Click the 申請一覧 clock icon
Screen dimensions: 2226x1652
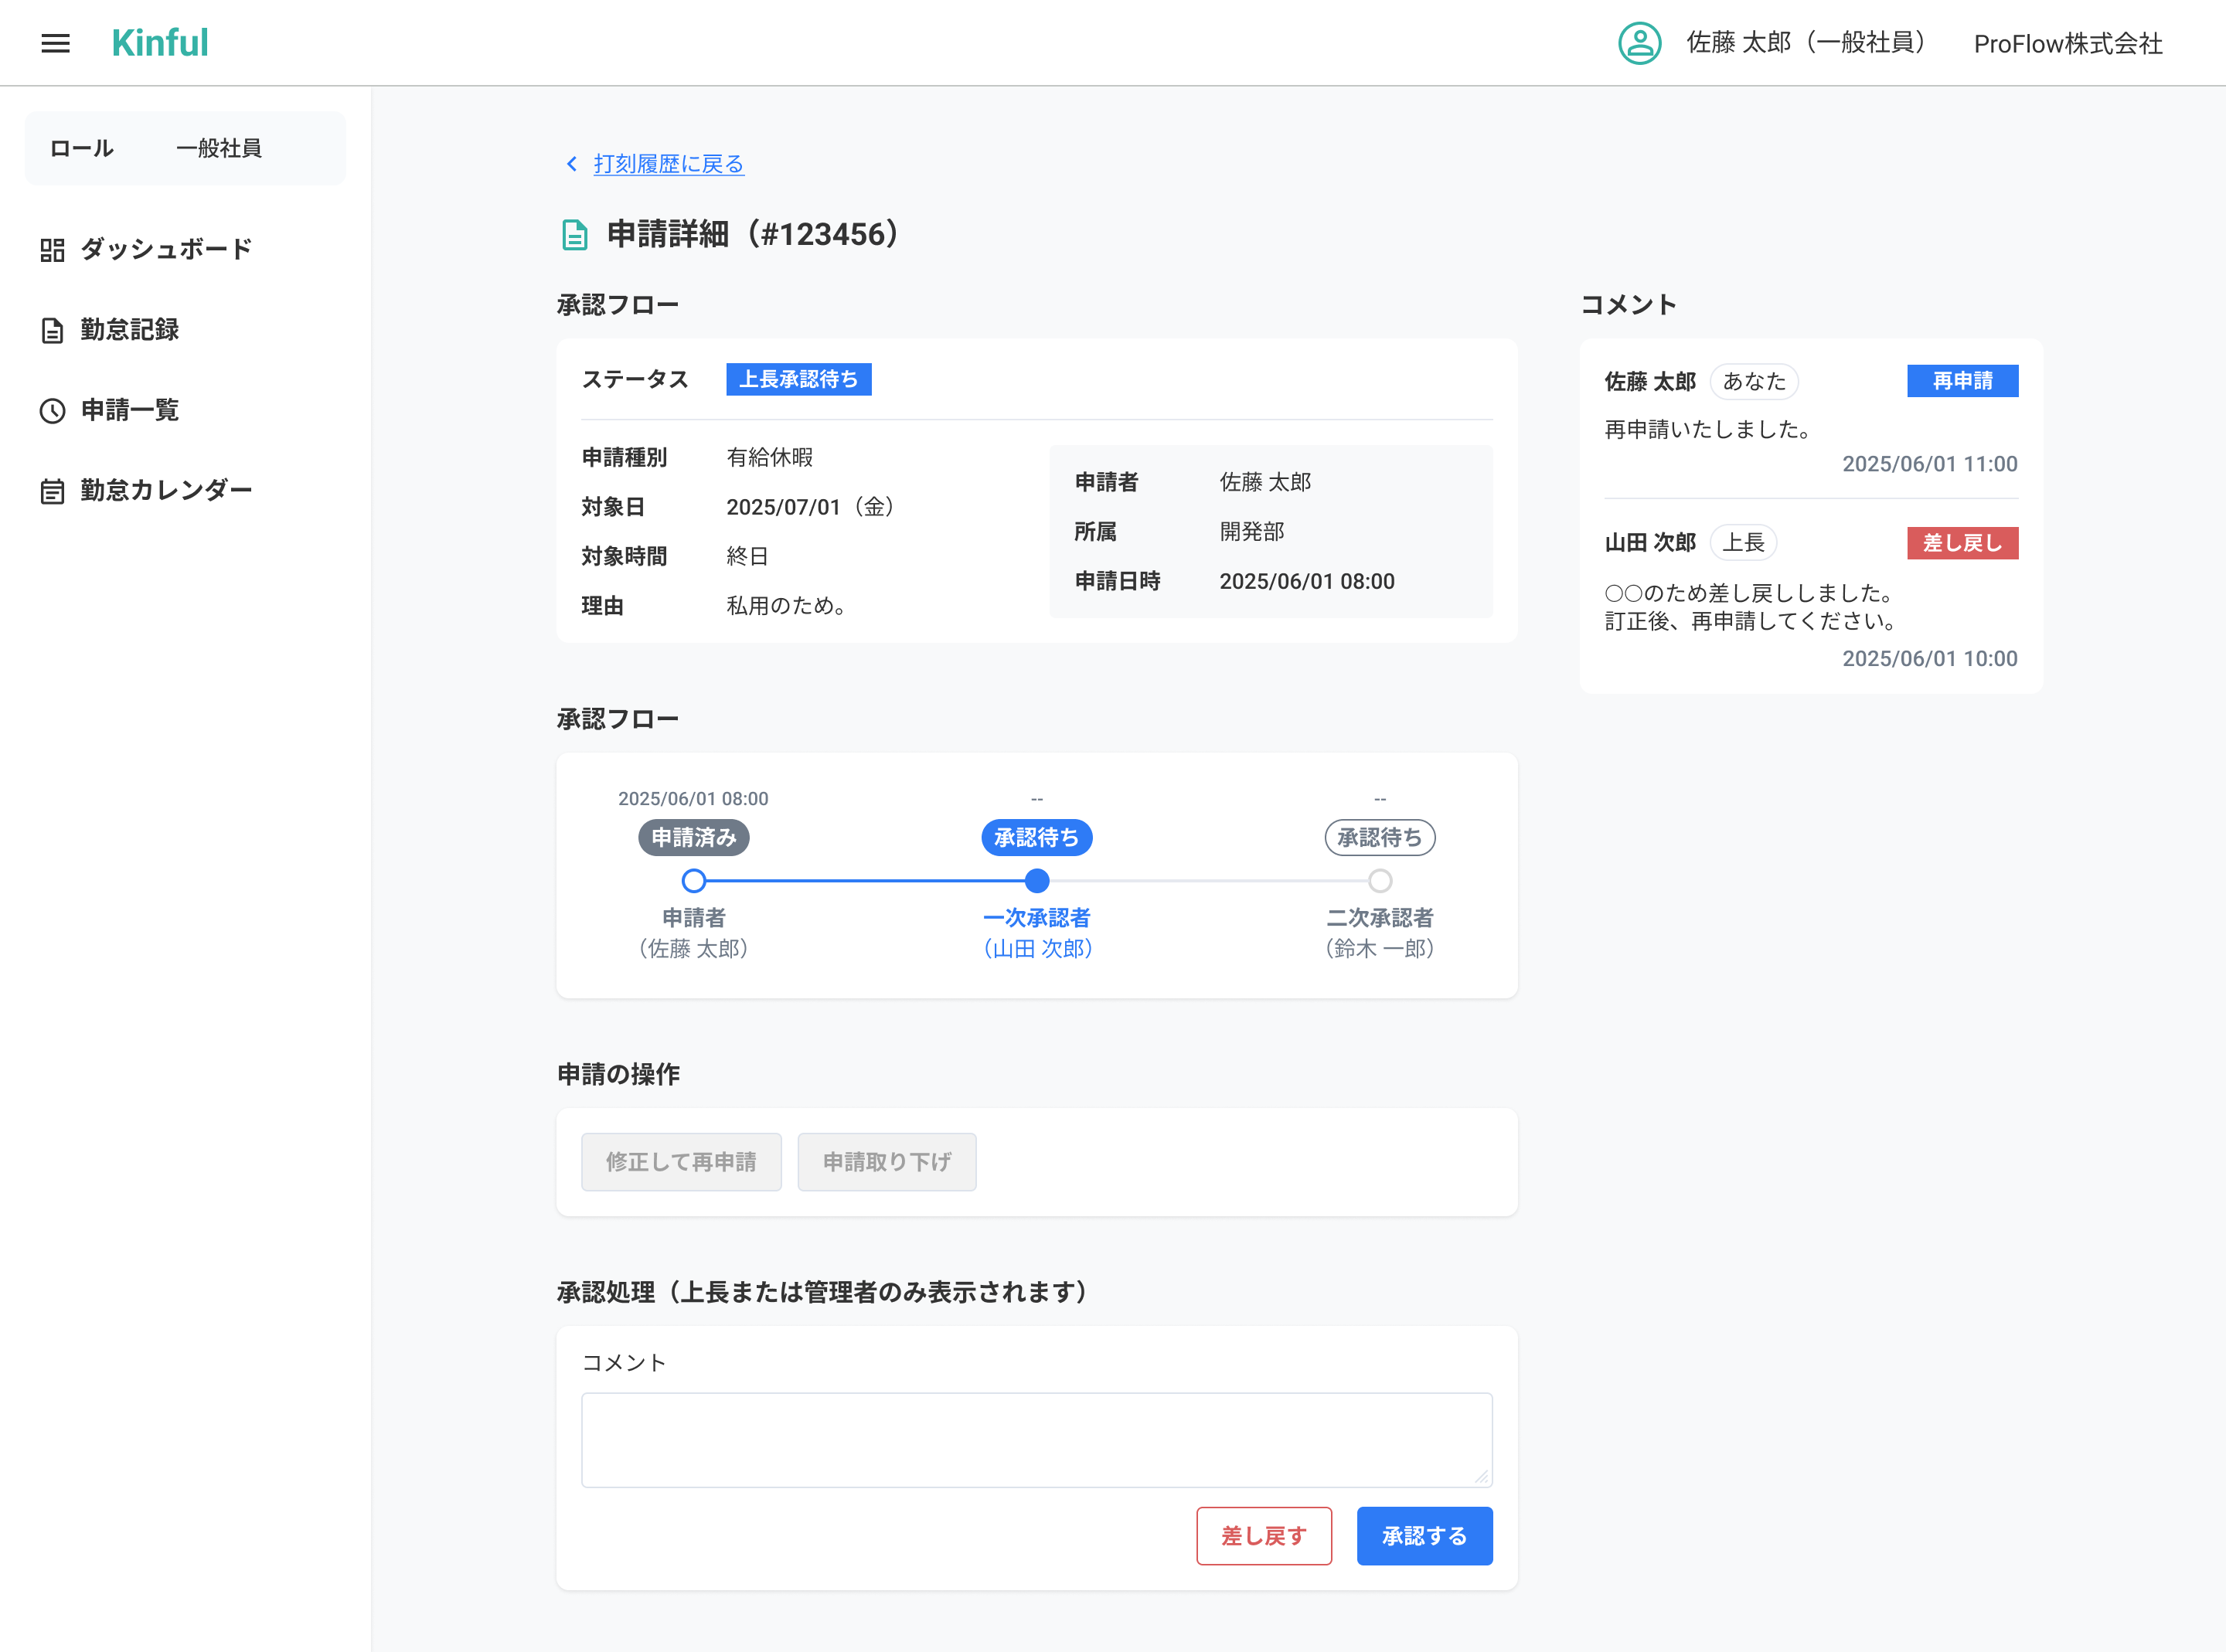click(52, 411)
